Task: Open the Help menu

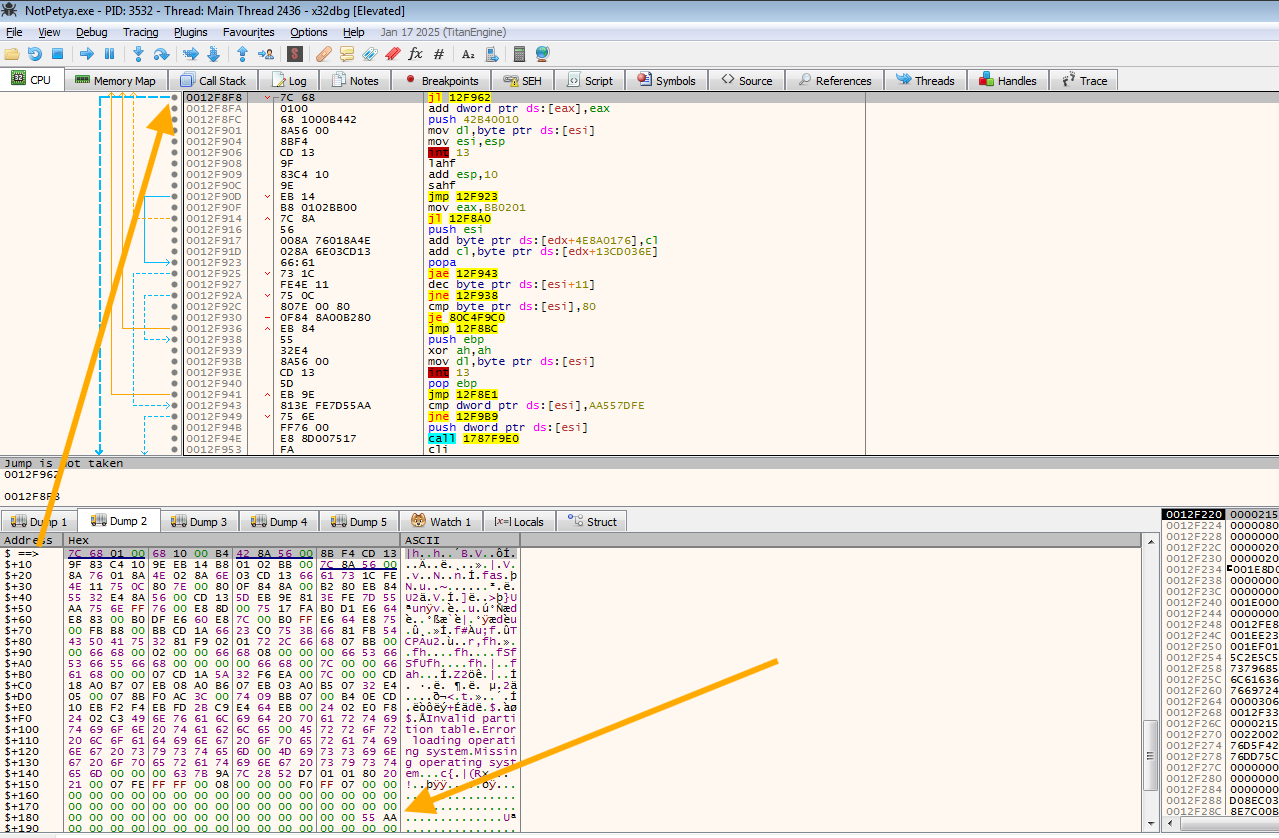Action: (x=354, y=32)
